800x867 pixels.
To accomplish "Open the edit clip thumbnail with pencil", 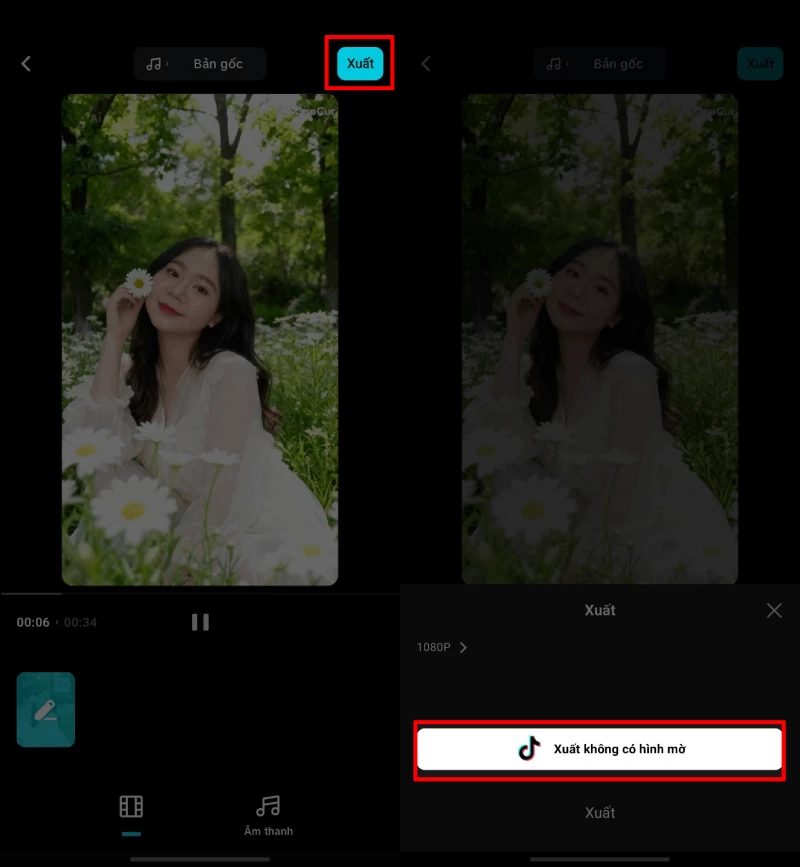I will click(x=46, y=709).
